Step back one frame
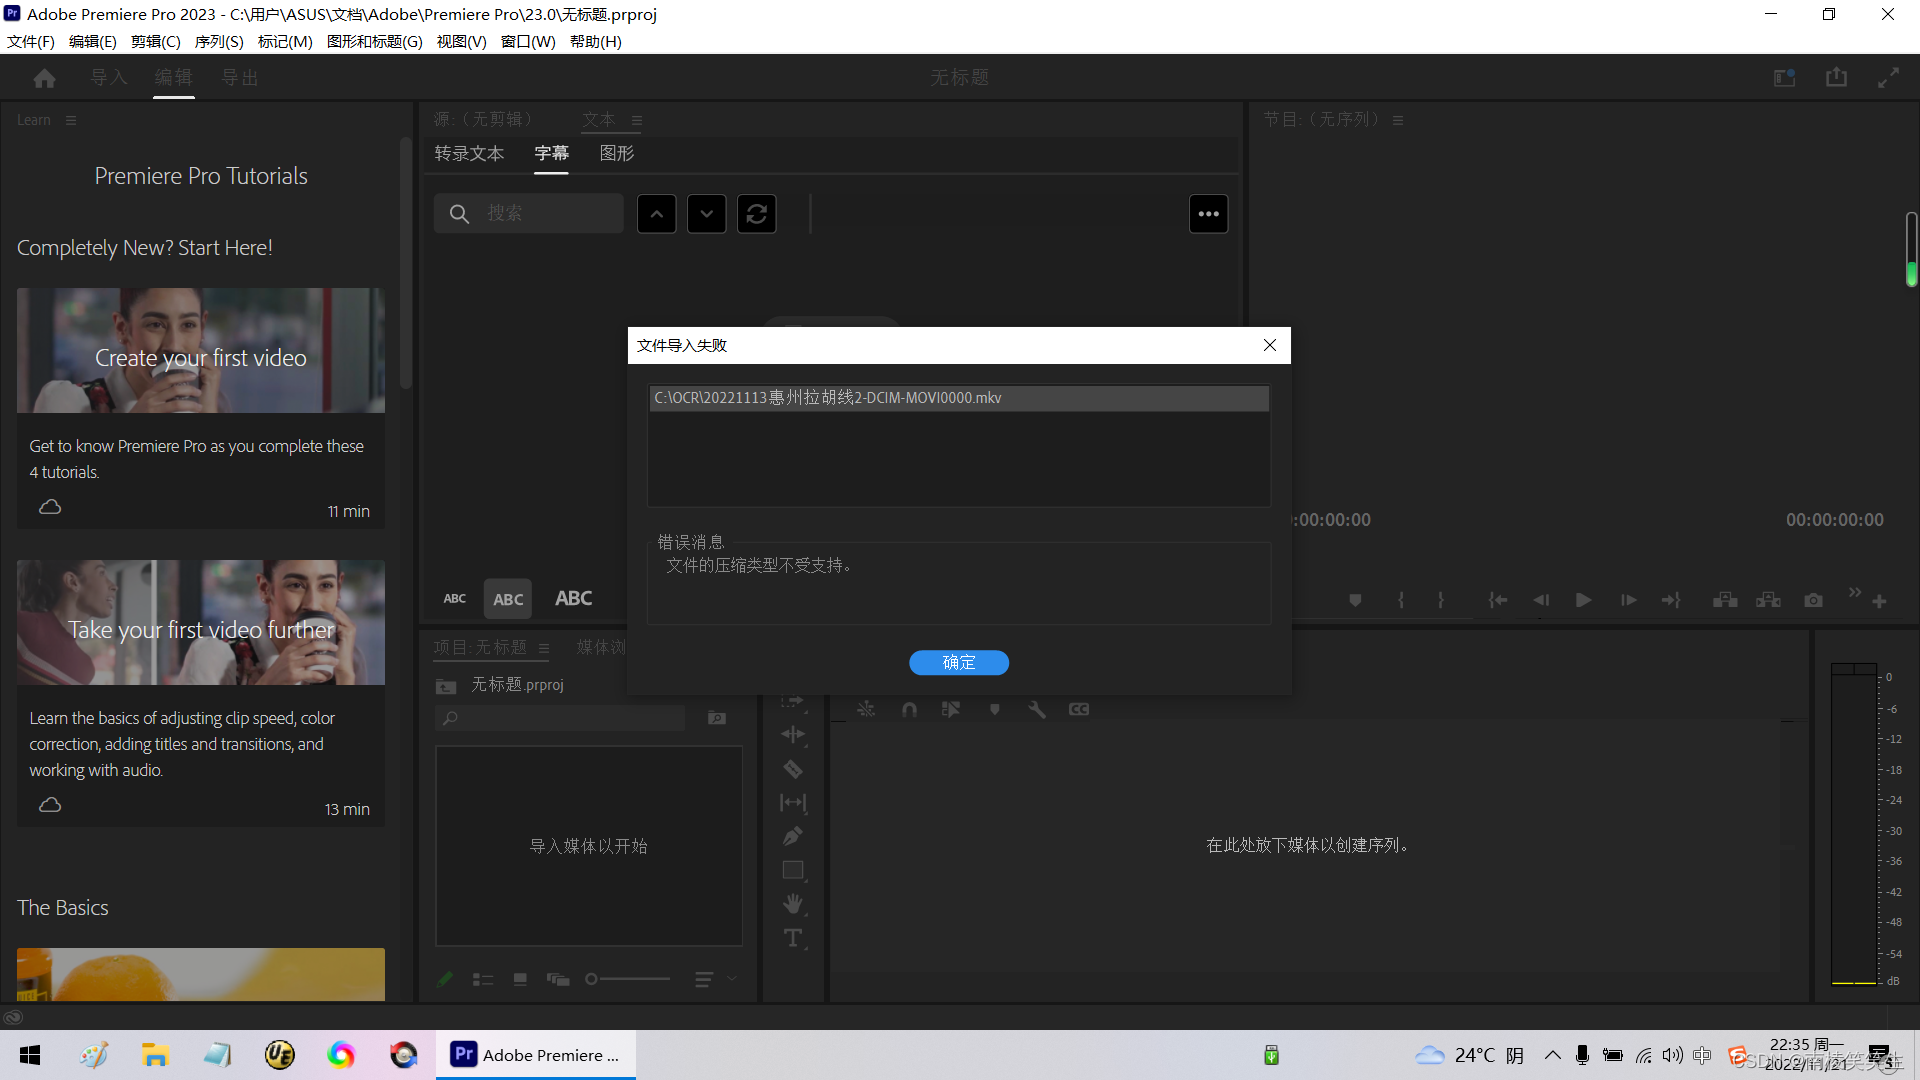This screenshot has width=1920, height=1080. (1541, 600)
